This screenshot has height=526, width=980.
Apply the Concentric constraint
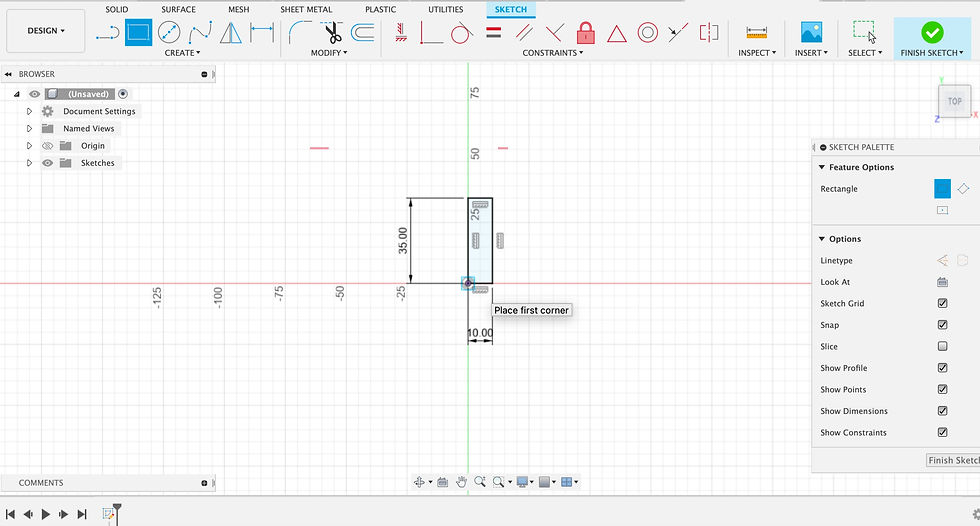click(x=648, y=32)
